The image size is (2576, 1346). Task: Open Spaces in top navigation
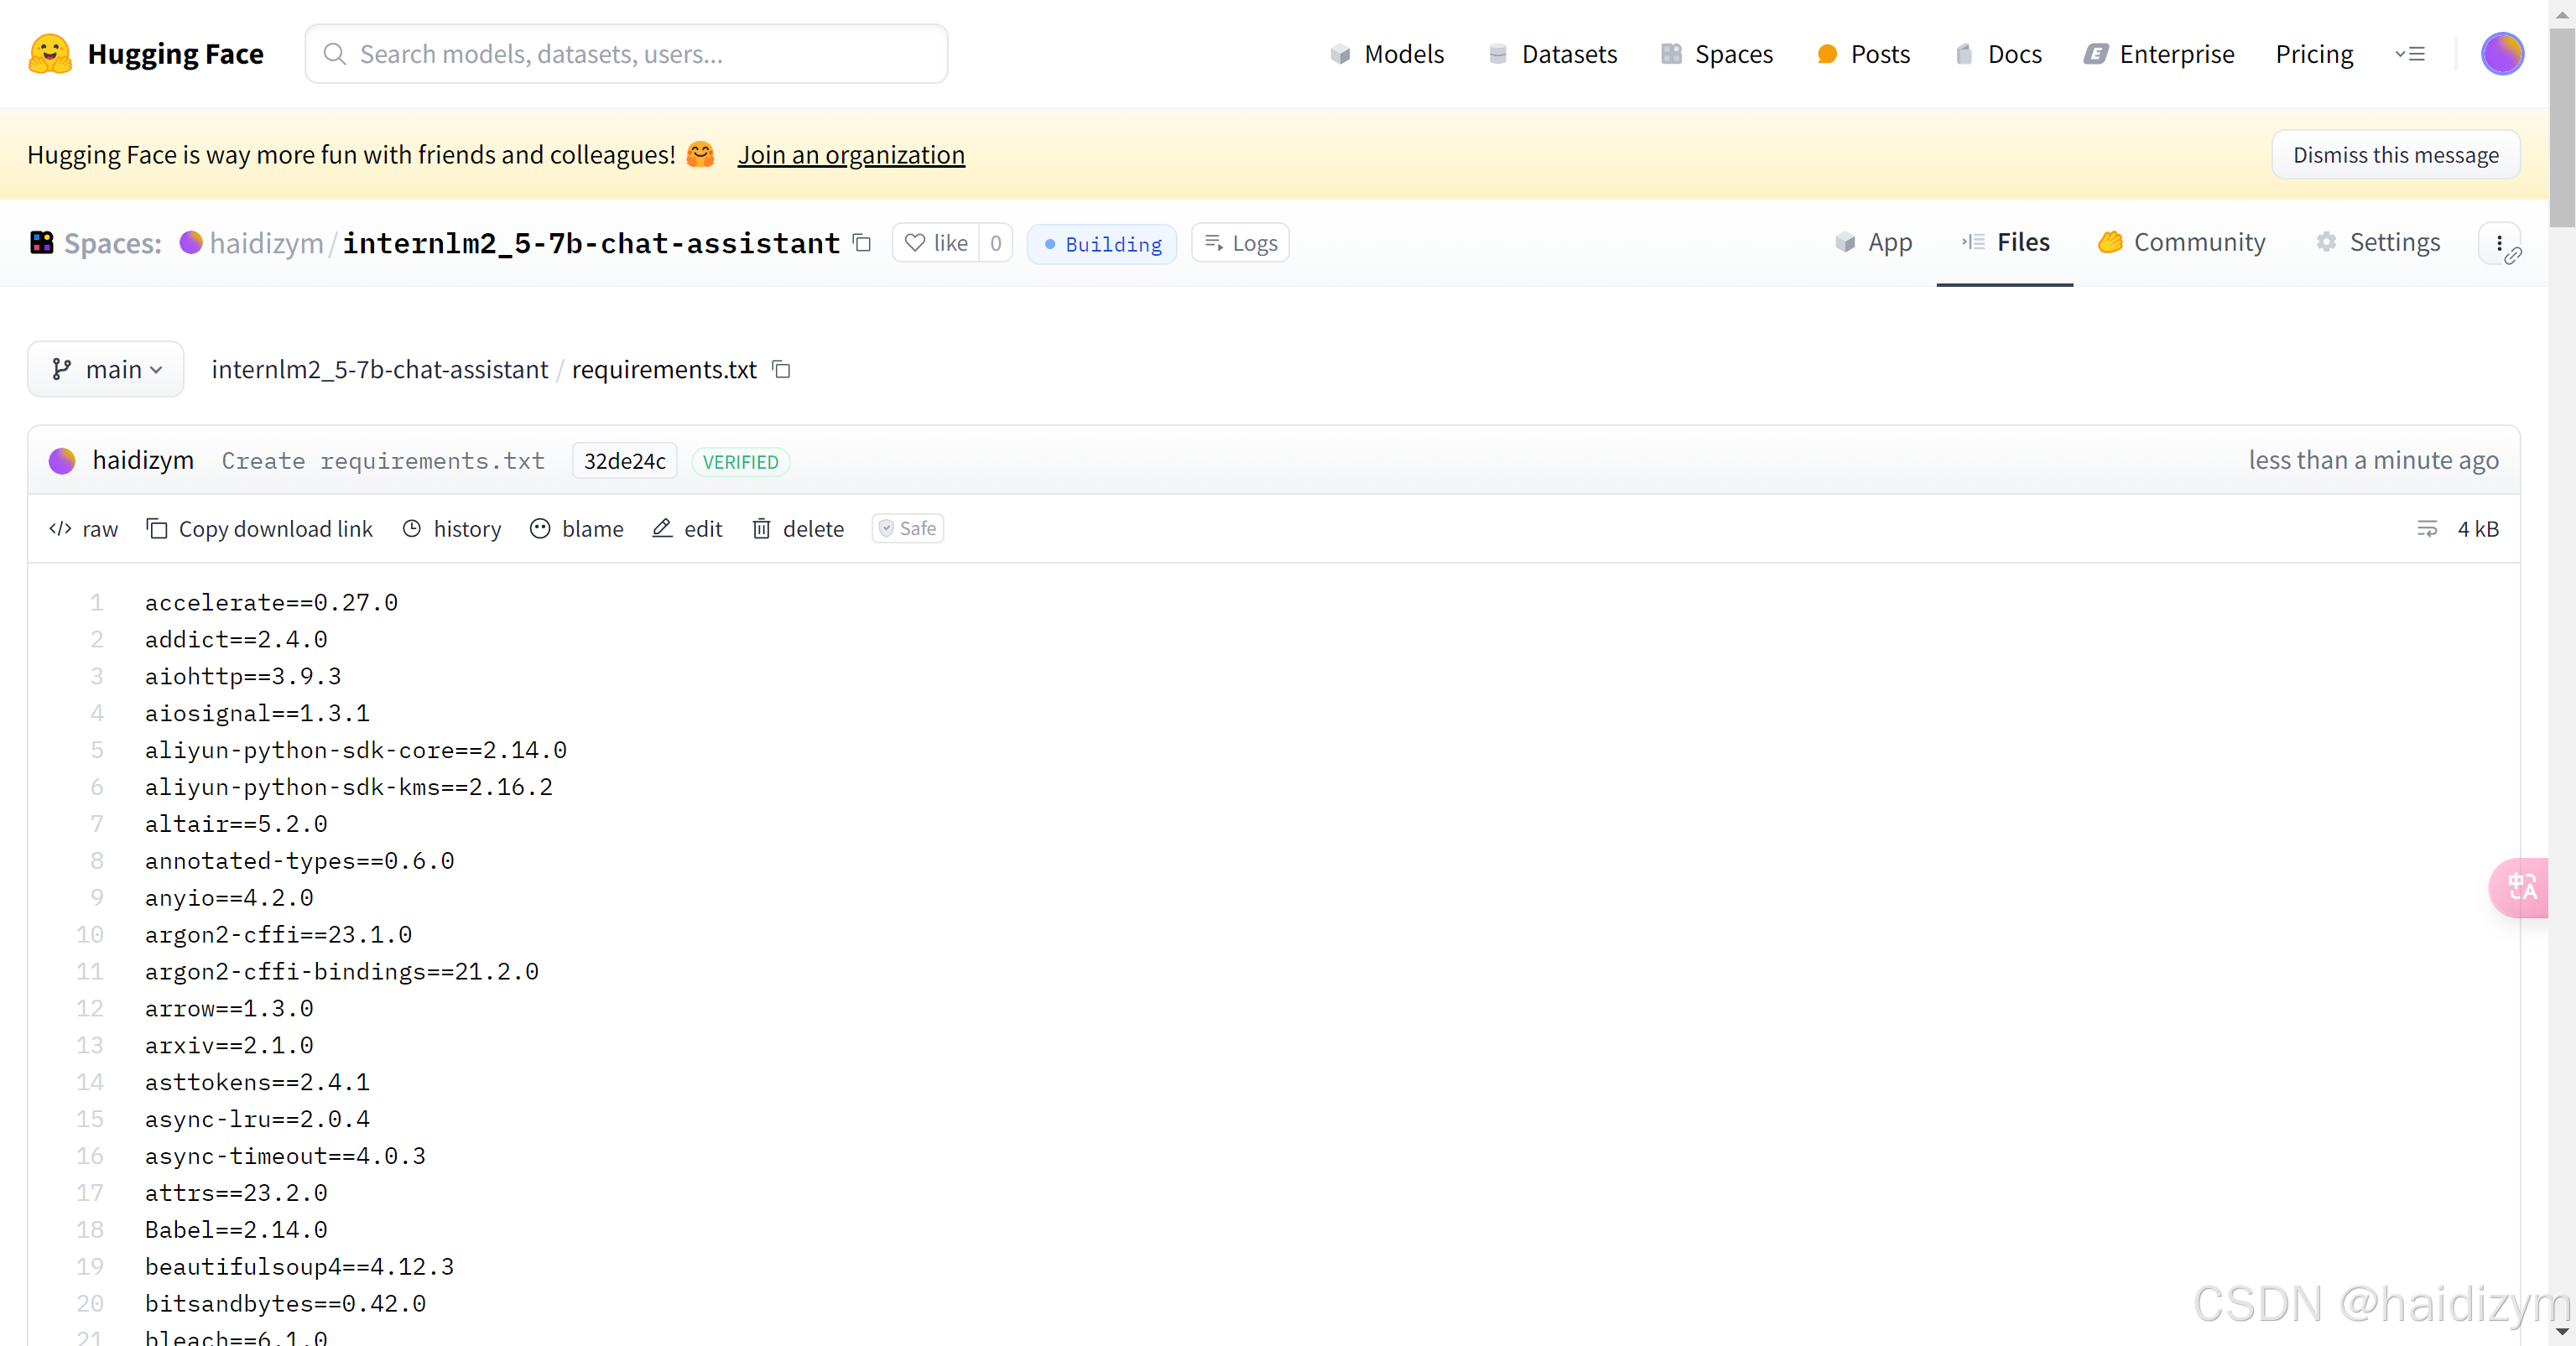tap(1717, 54)
